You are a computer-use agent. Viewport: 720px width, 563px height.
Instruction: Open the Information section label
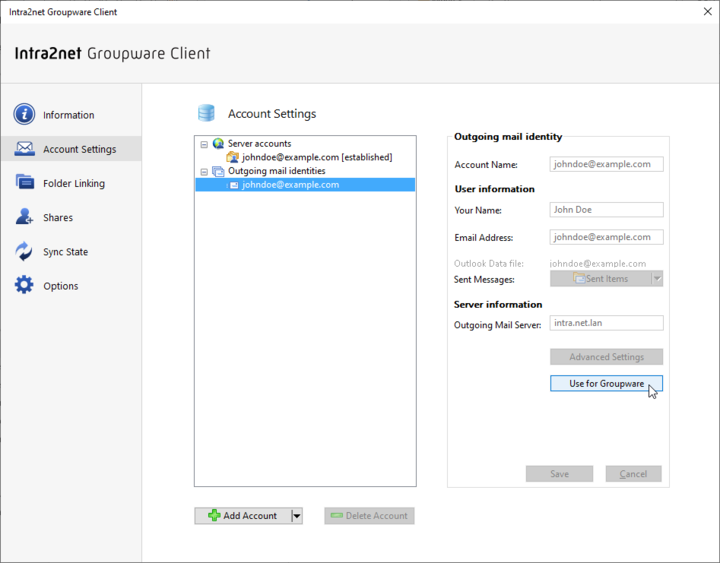68,115
